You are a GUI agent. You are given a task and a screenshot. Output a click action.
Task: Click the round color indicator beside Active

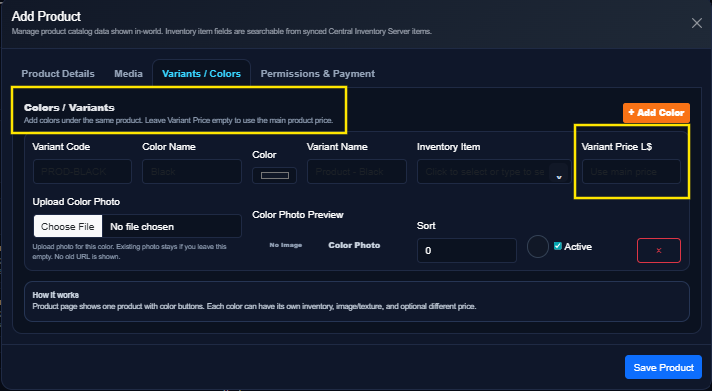538,247
